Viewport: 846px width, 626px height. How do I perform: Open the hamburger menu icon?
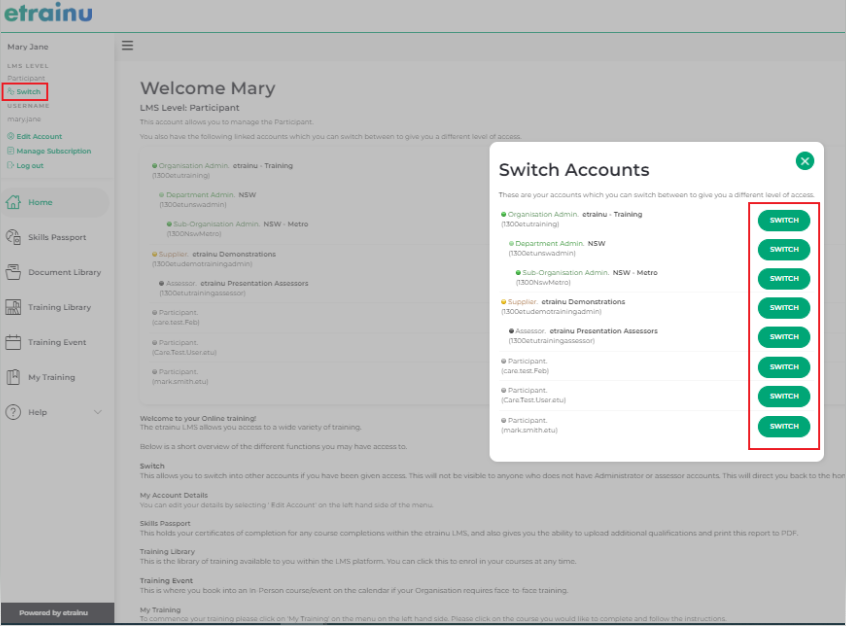(x=127, y=46)
